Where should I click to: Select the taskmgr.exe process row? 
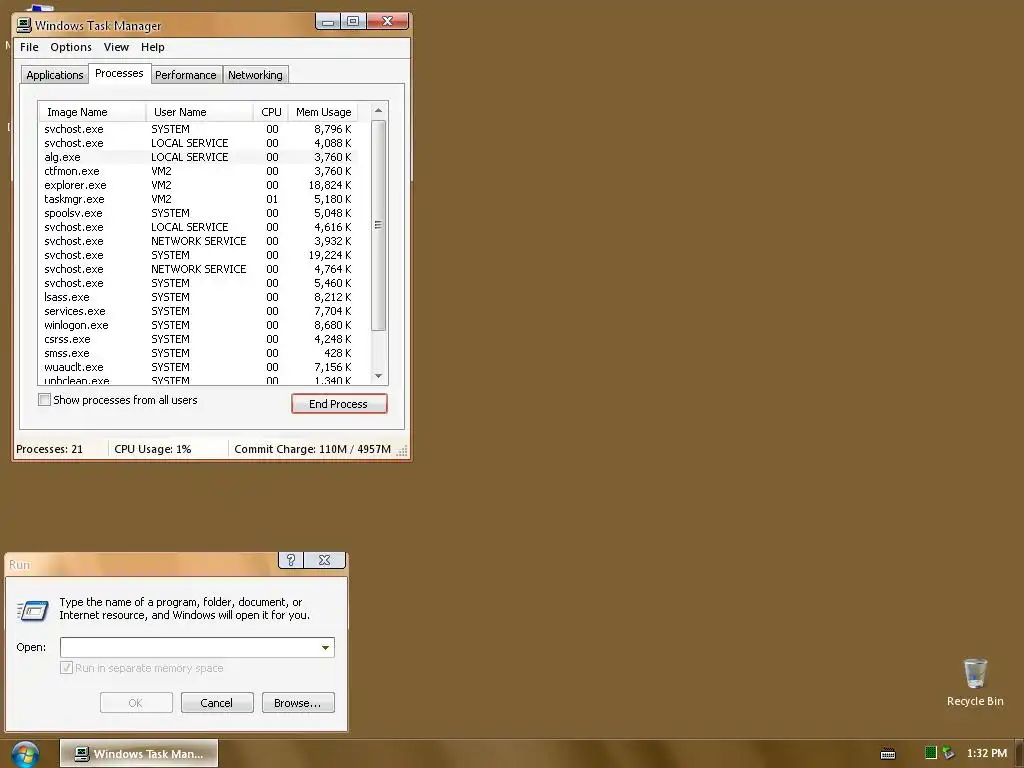tap(198, 199)
